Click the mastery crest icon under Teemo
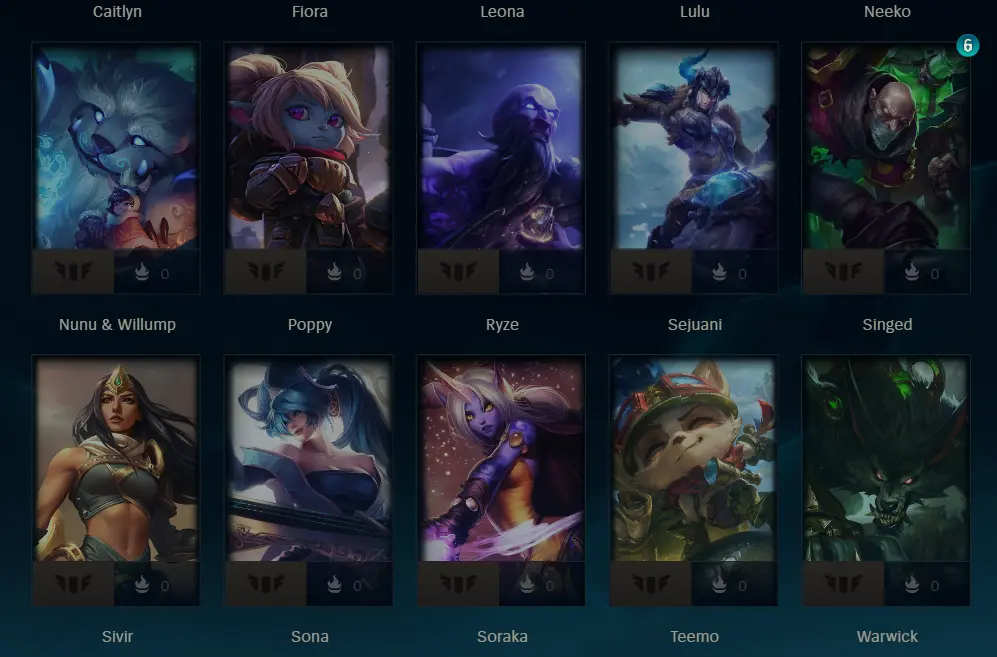This screenshot has width=997, height=657. [651, 583]
